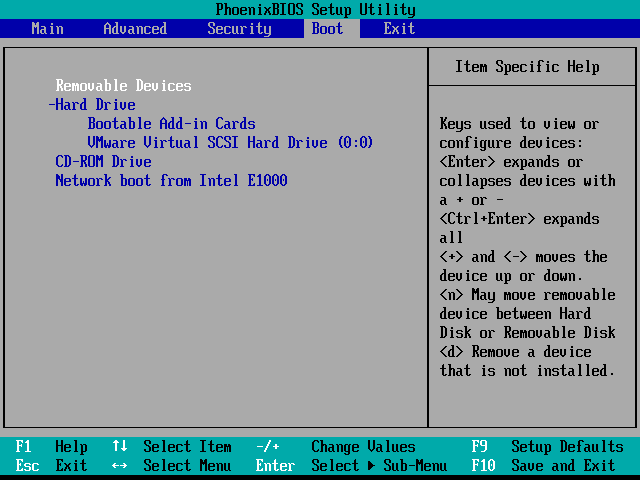The height and width of the screenshot is (480, 640).
Task: Click the Enter Select Sub-Menu hint
Action: [351, 465]
